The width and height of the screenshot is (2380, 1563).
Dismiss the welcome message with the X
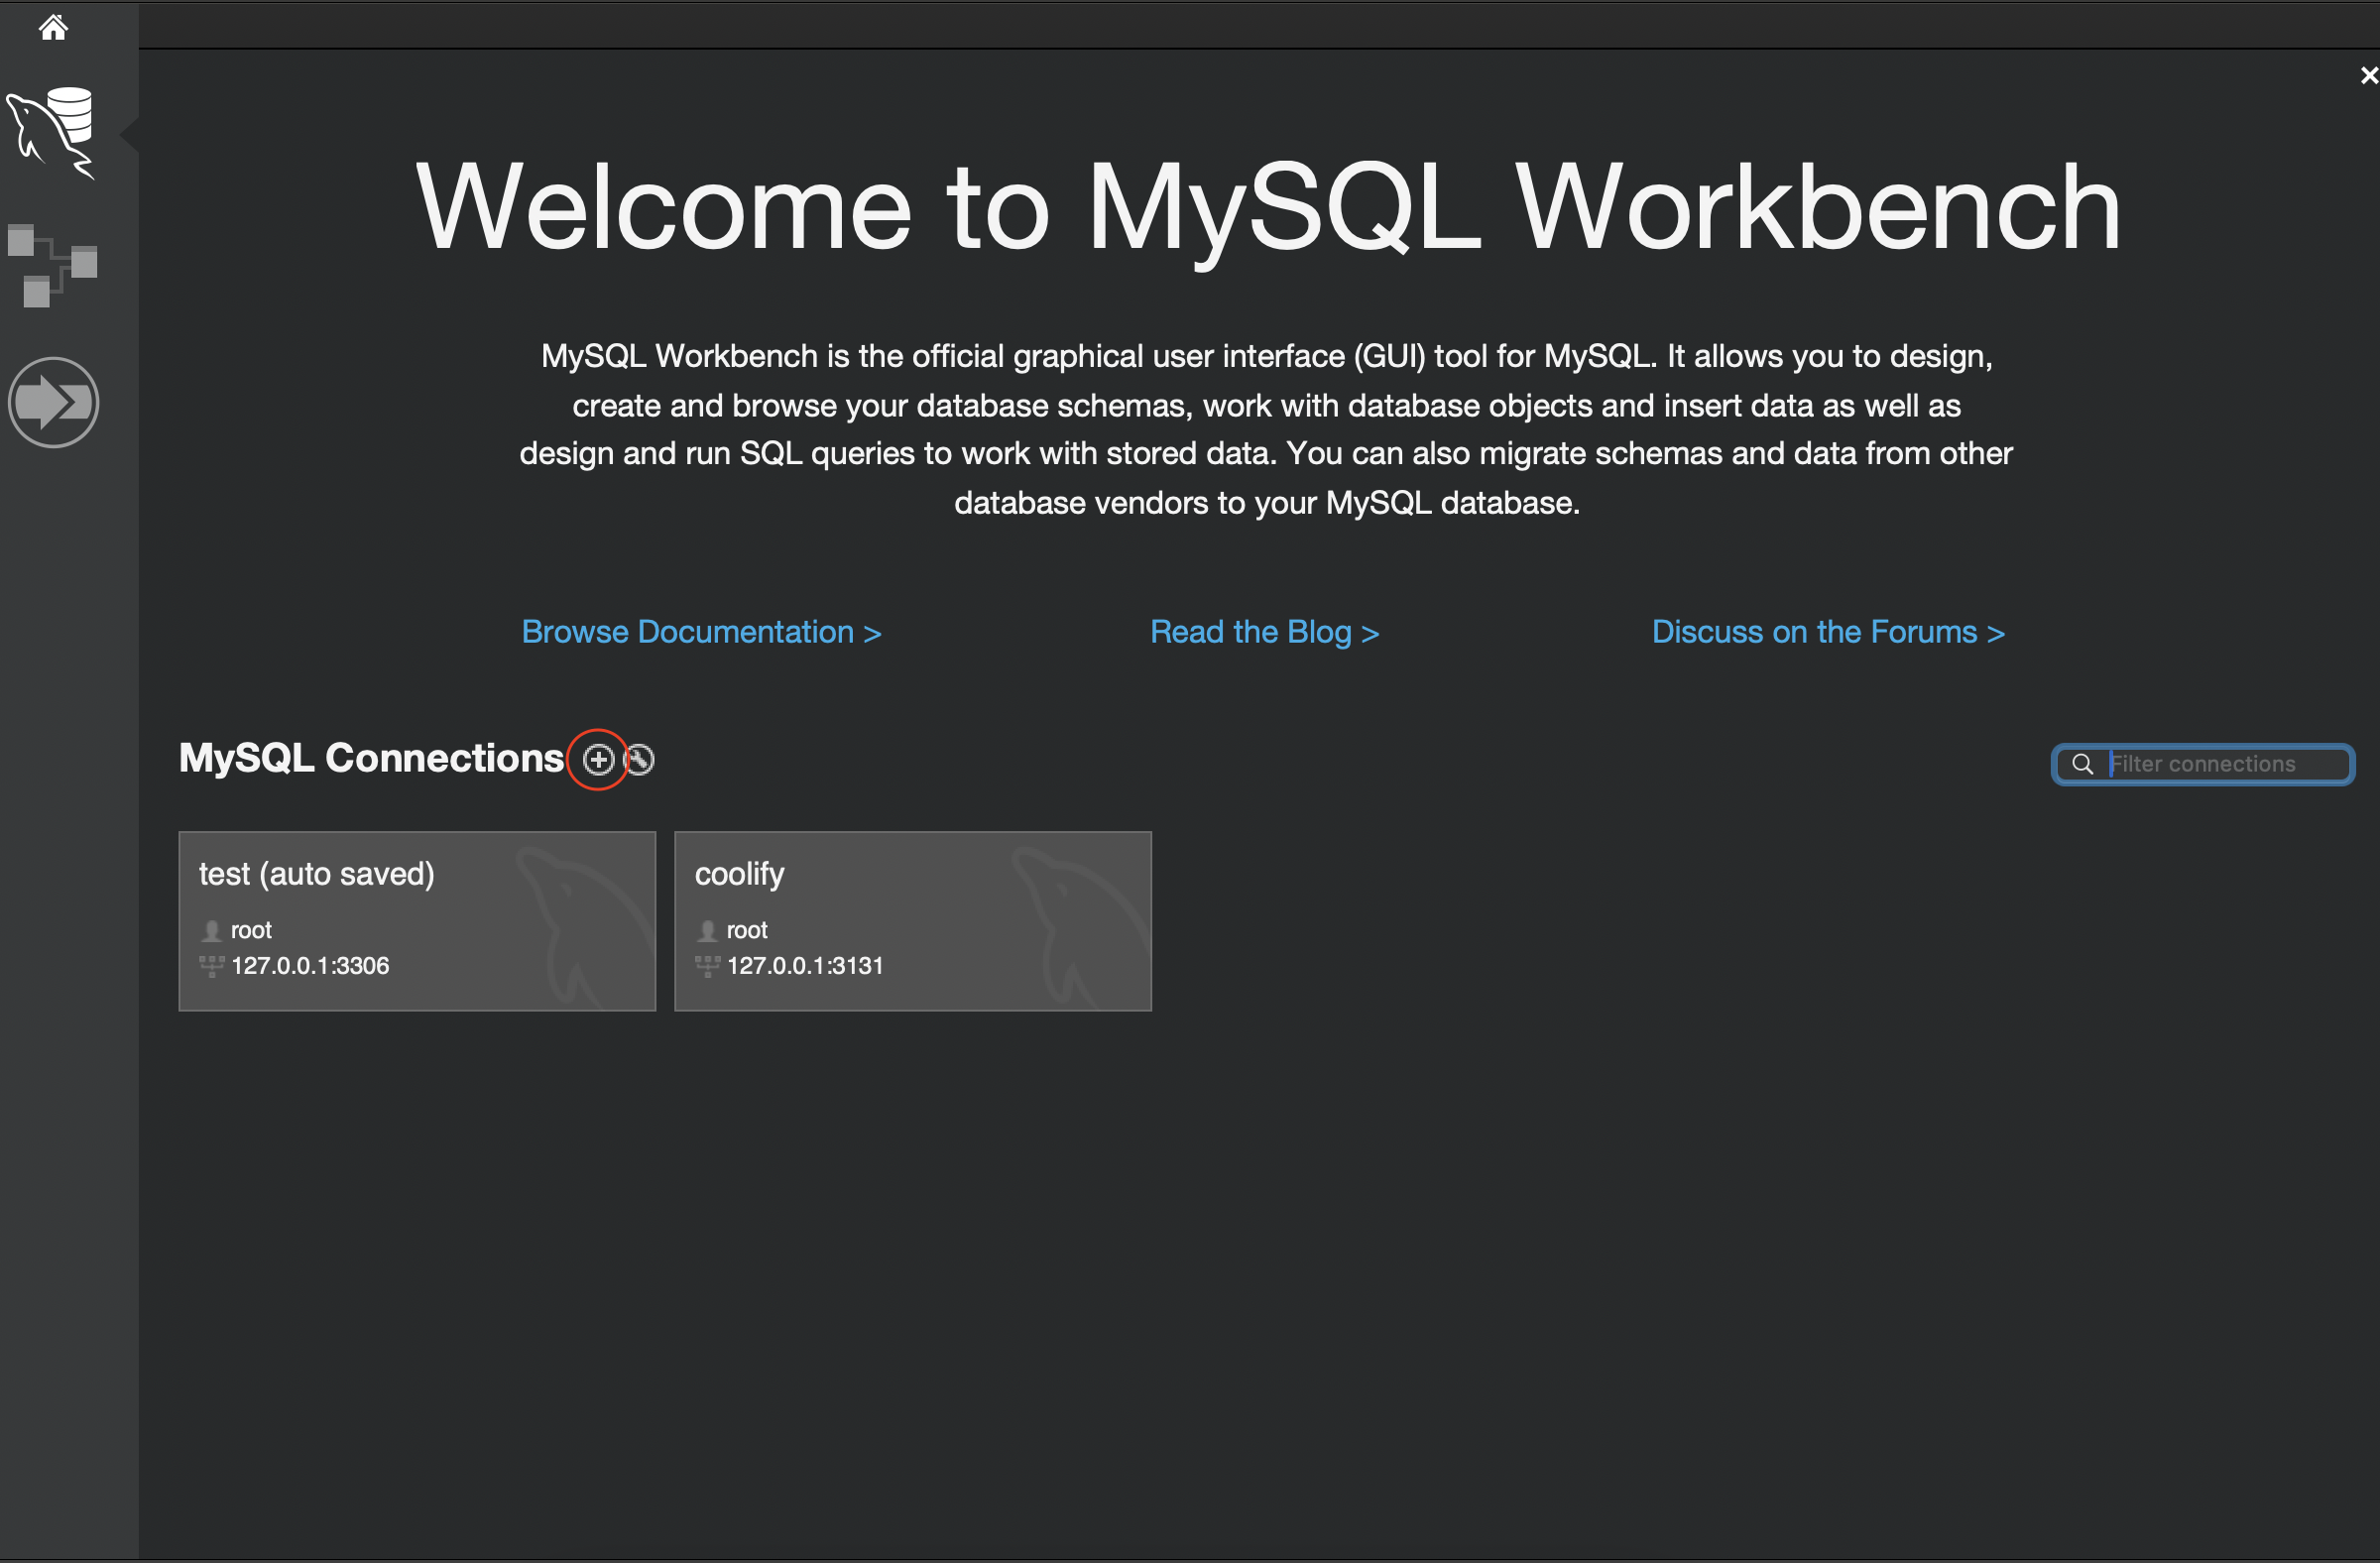2368,76
